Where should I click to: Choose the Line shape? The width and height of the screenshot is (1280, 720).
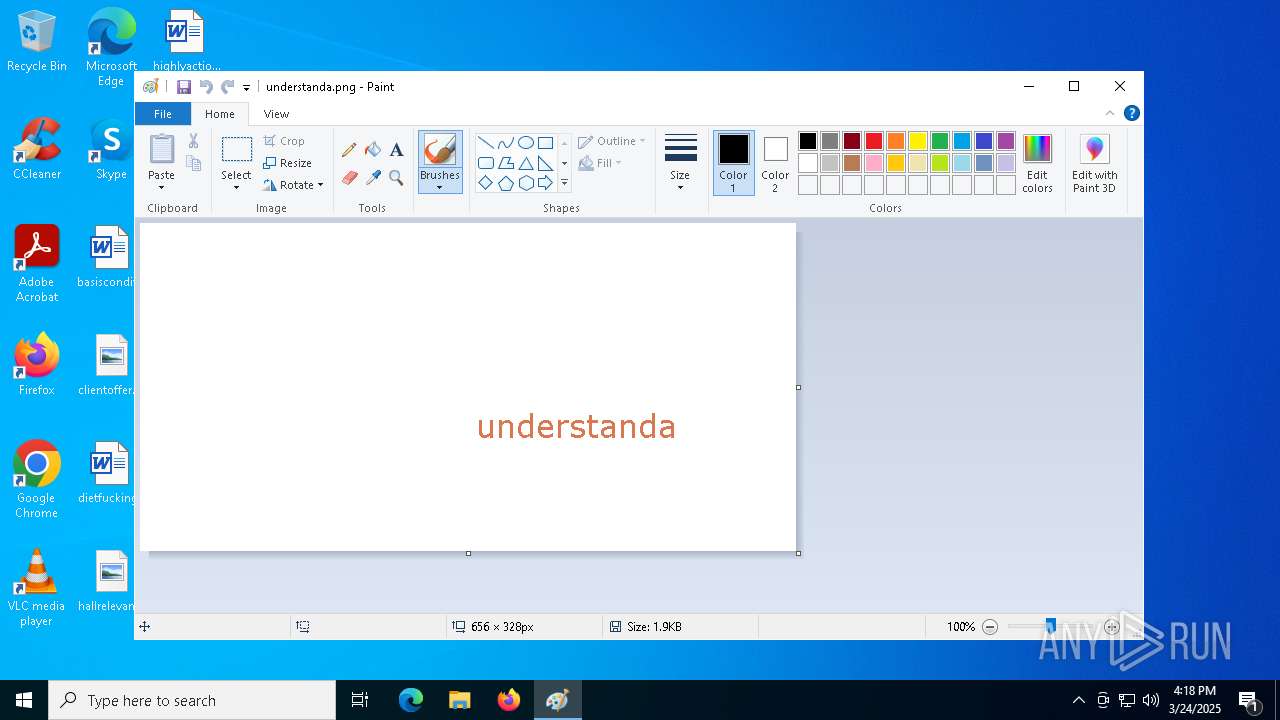click(x=485, y=142)
